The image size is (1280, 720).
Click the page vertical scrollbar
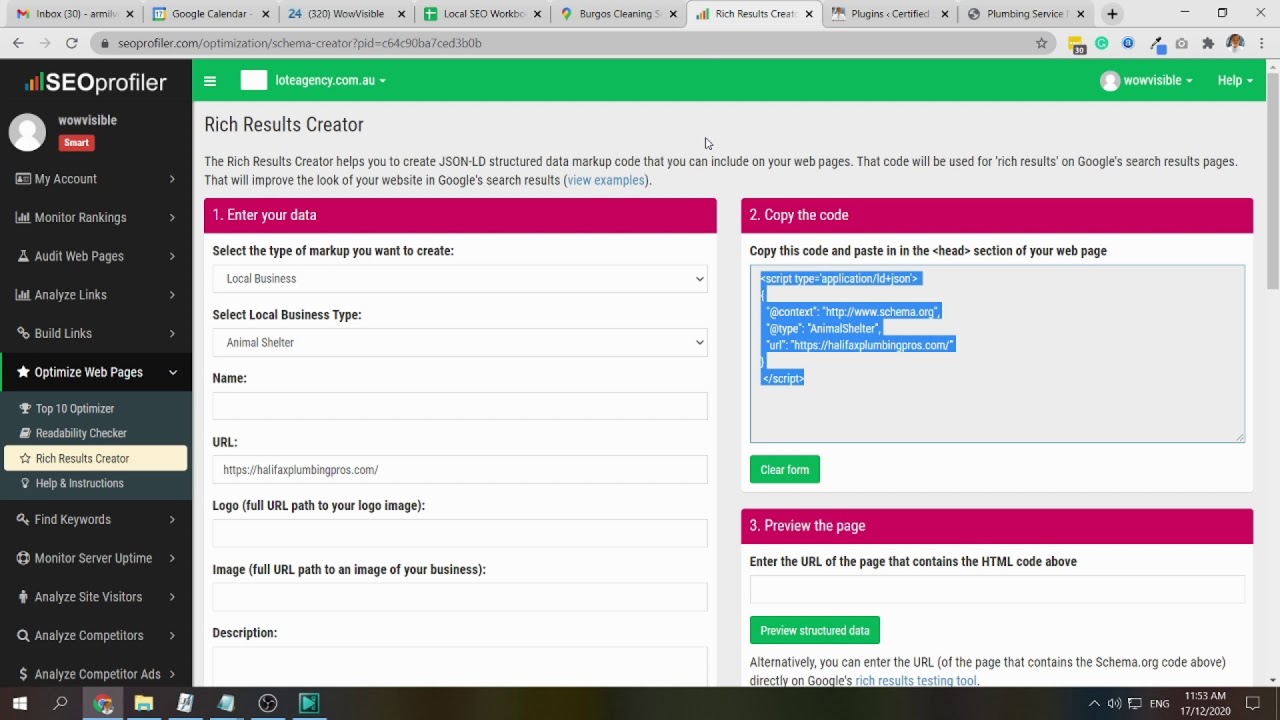pos(1272,180)
